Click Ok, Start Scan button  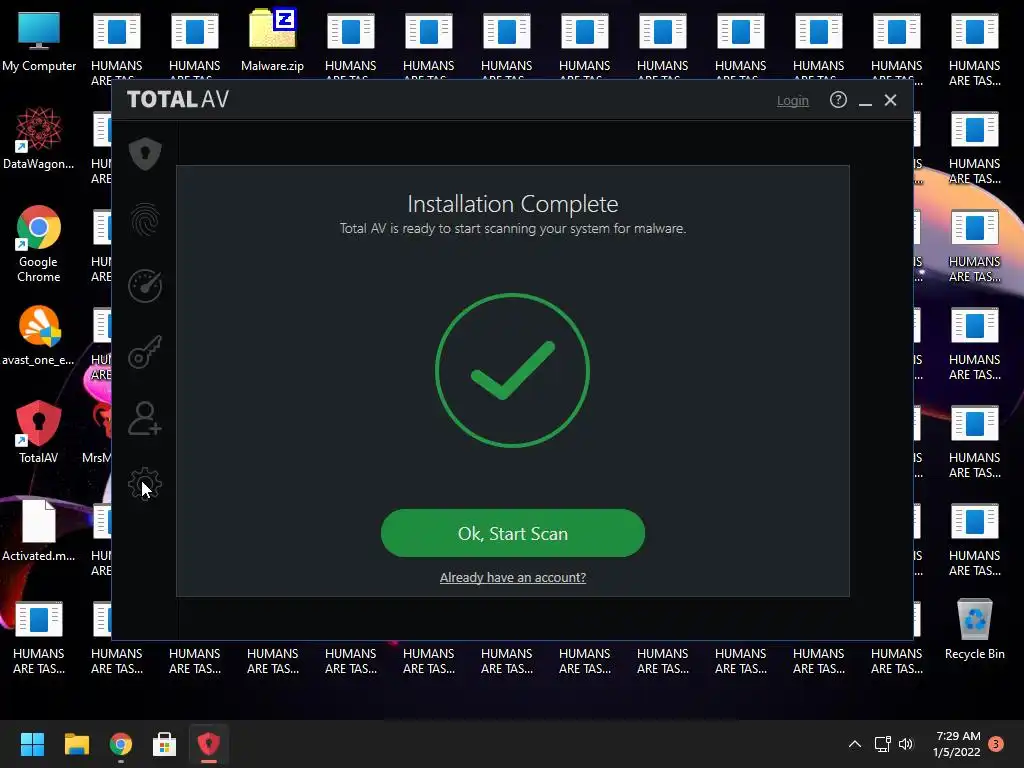tap(513, 533)
